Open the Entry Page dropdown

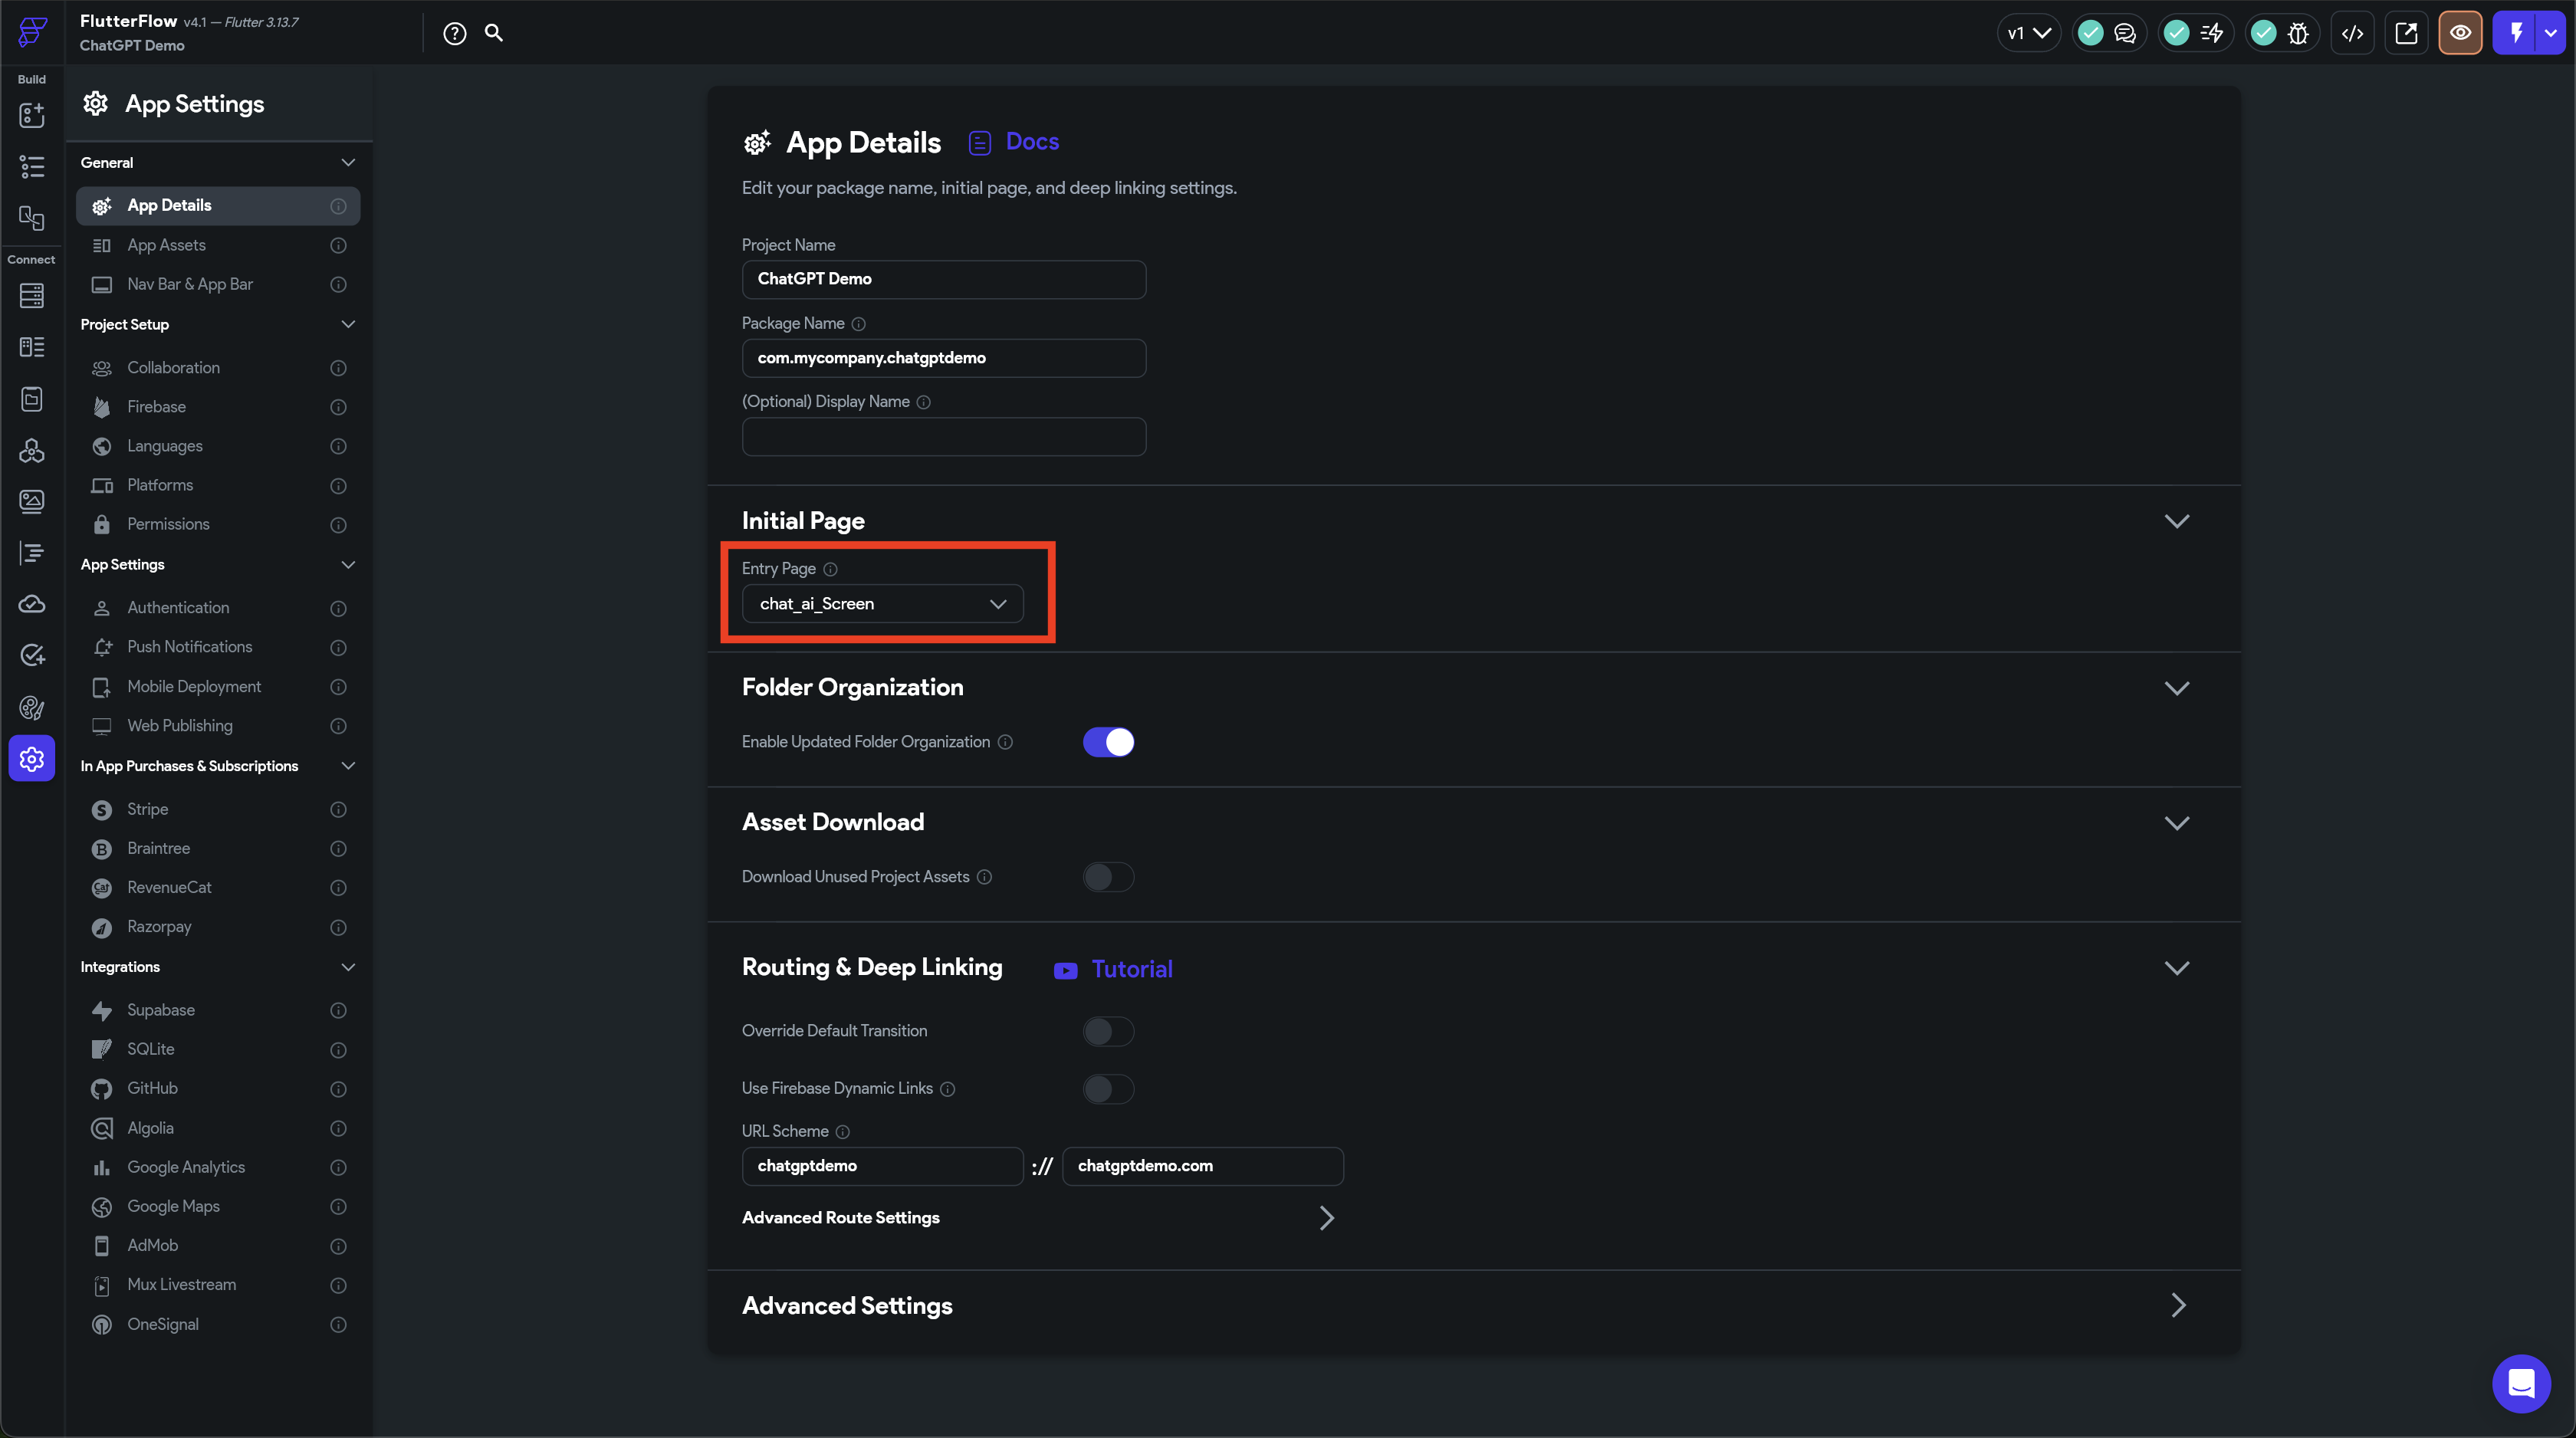(882, 604)
